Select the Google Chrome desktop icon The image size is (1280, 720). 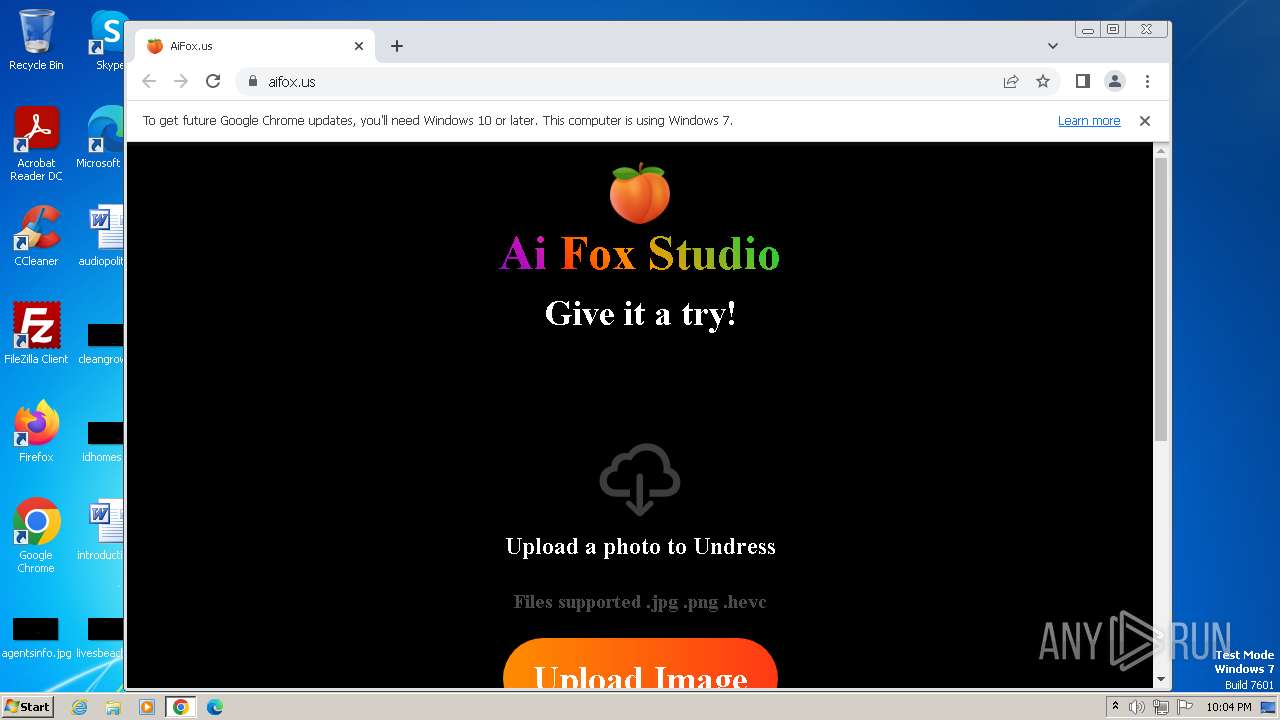click(x=36, y=535)
